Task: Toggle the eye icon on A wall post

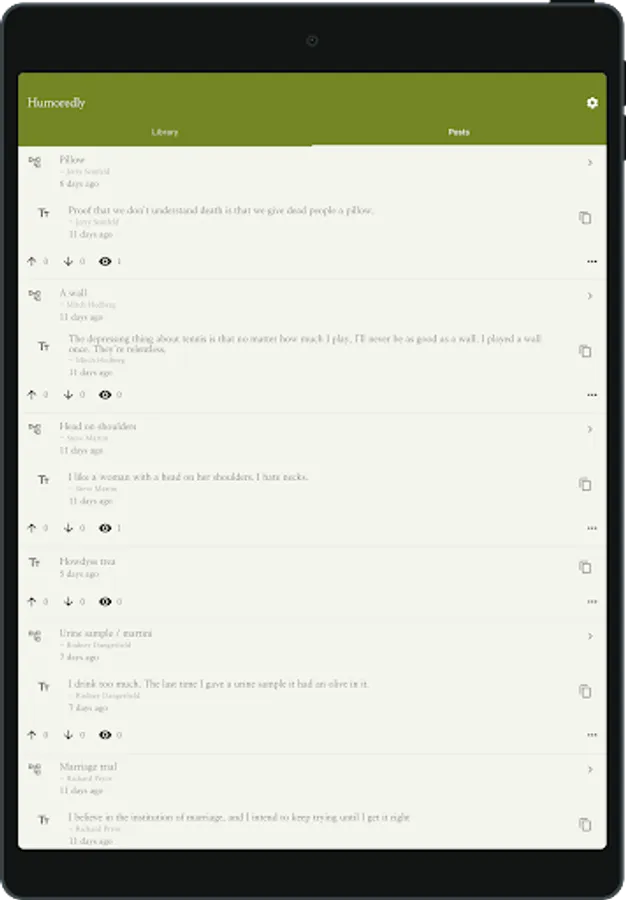Action: [105, 394]
